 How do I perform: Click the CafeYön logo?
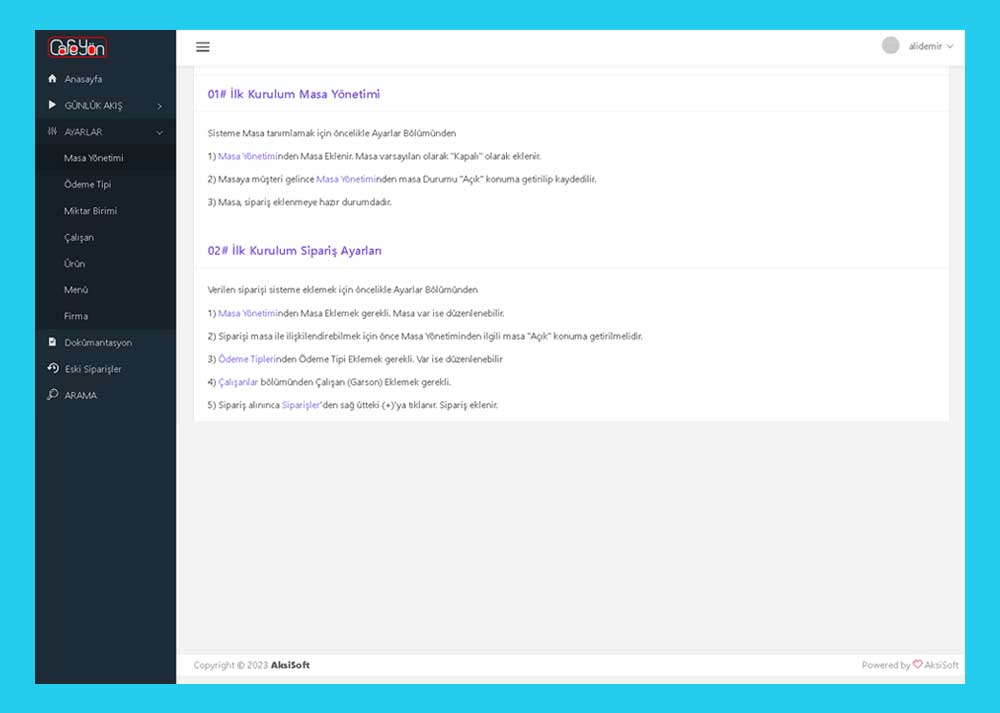pos(77,47)
